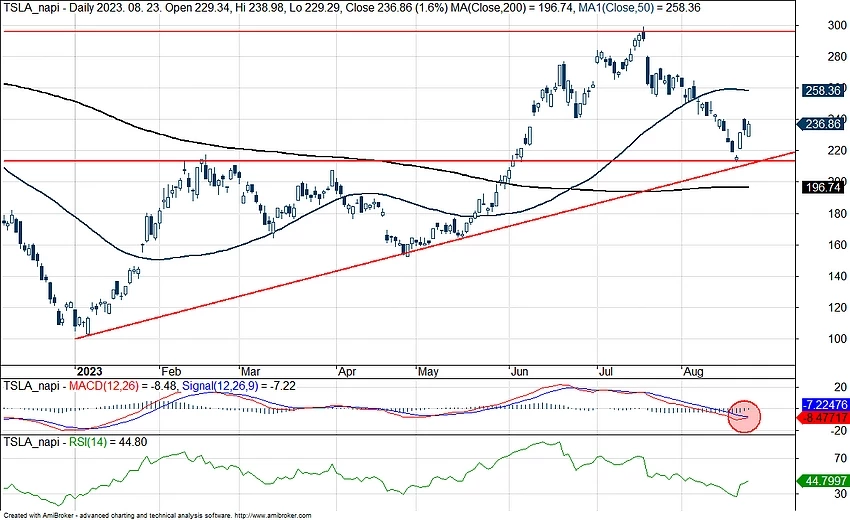The height and width of the screenshot is (520, 850).
Task: Click the Open 229.34 header value
Action: [x=196, y=8]
